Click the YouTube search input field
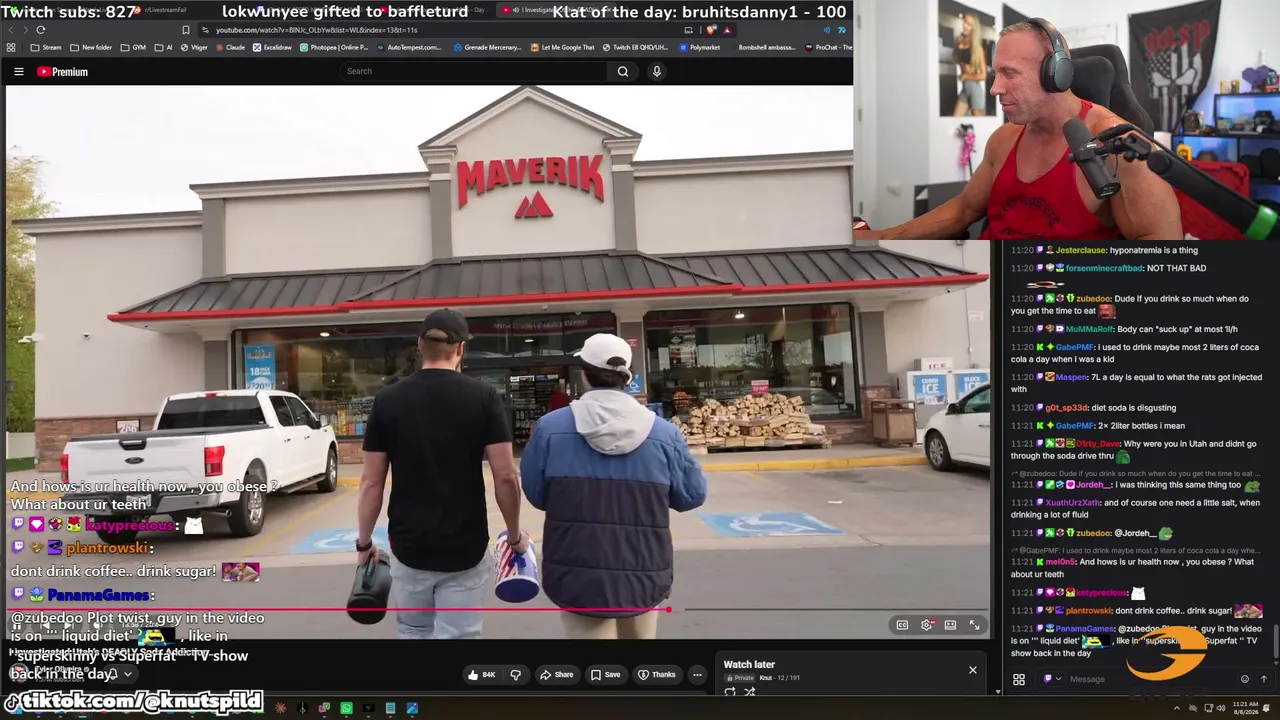1280x720 pixels. tap(473, 71)
